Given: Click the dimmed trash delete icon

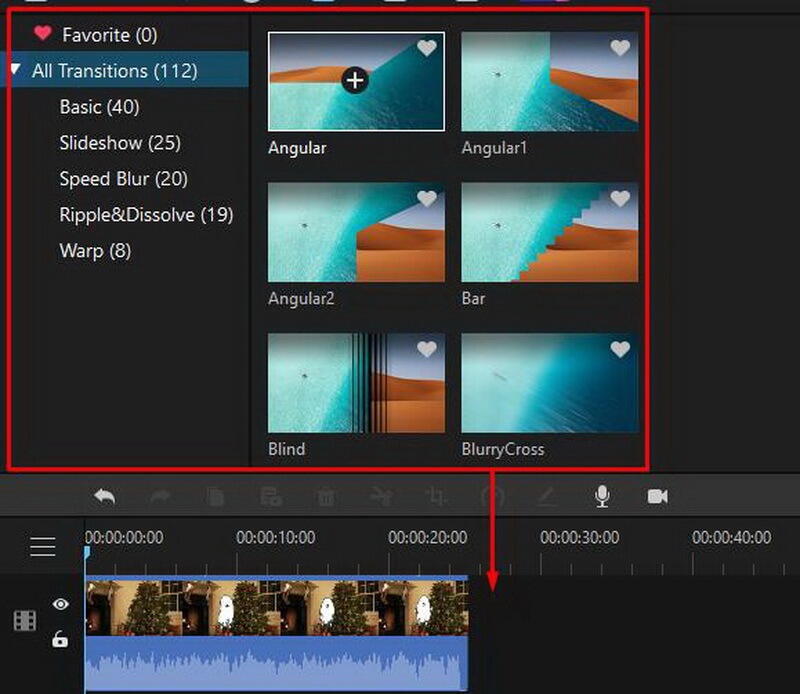Looking at the screenshot, I should [326, 497].
